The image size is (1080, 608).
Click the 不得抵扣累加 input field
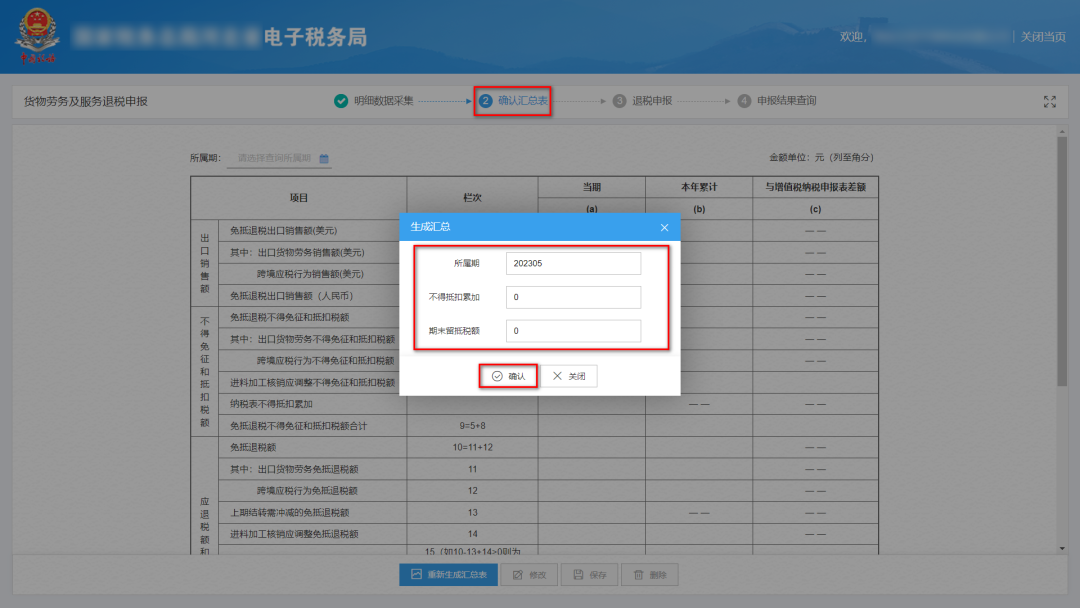(573, 297)
